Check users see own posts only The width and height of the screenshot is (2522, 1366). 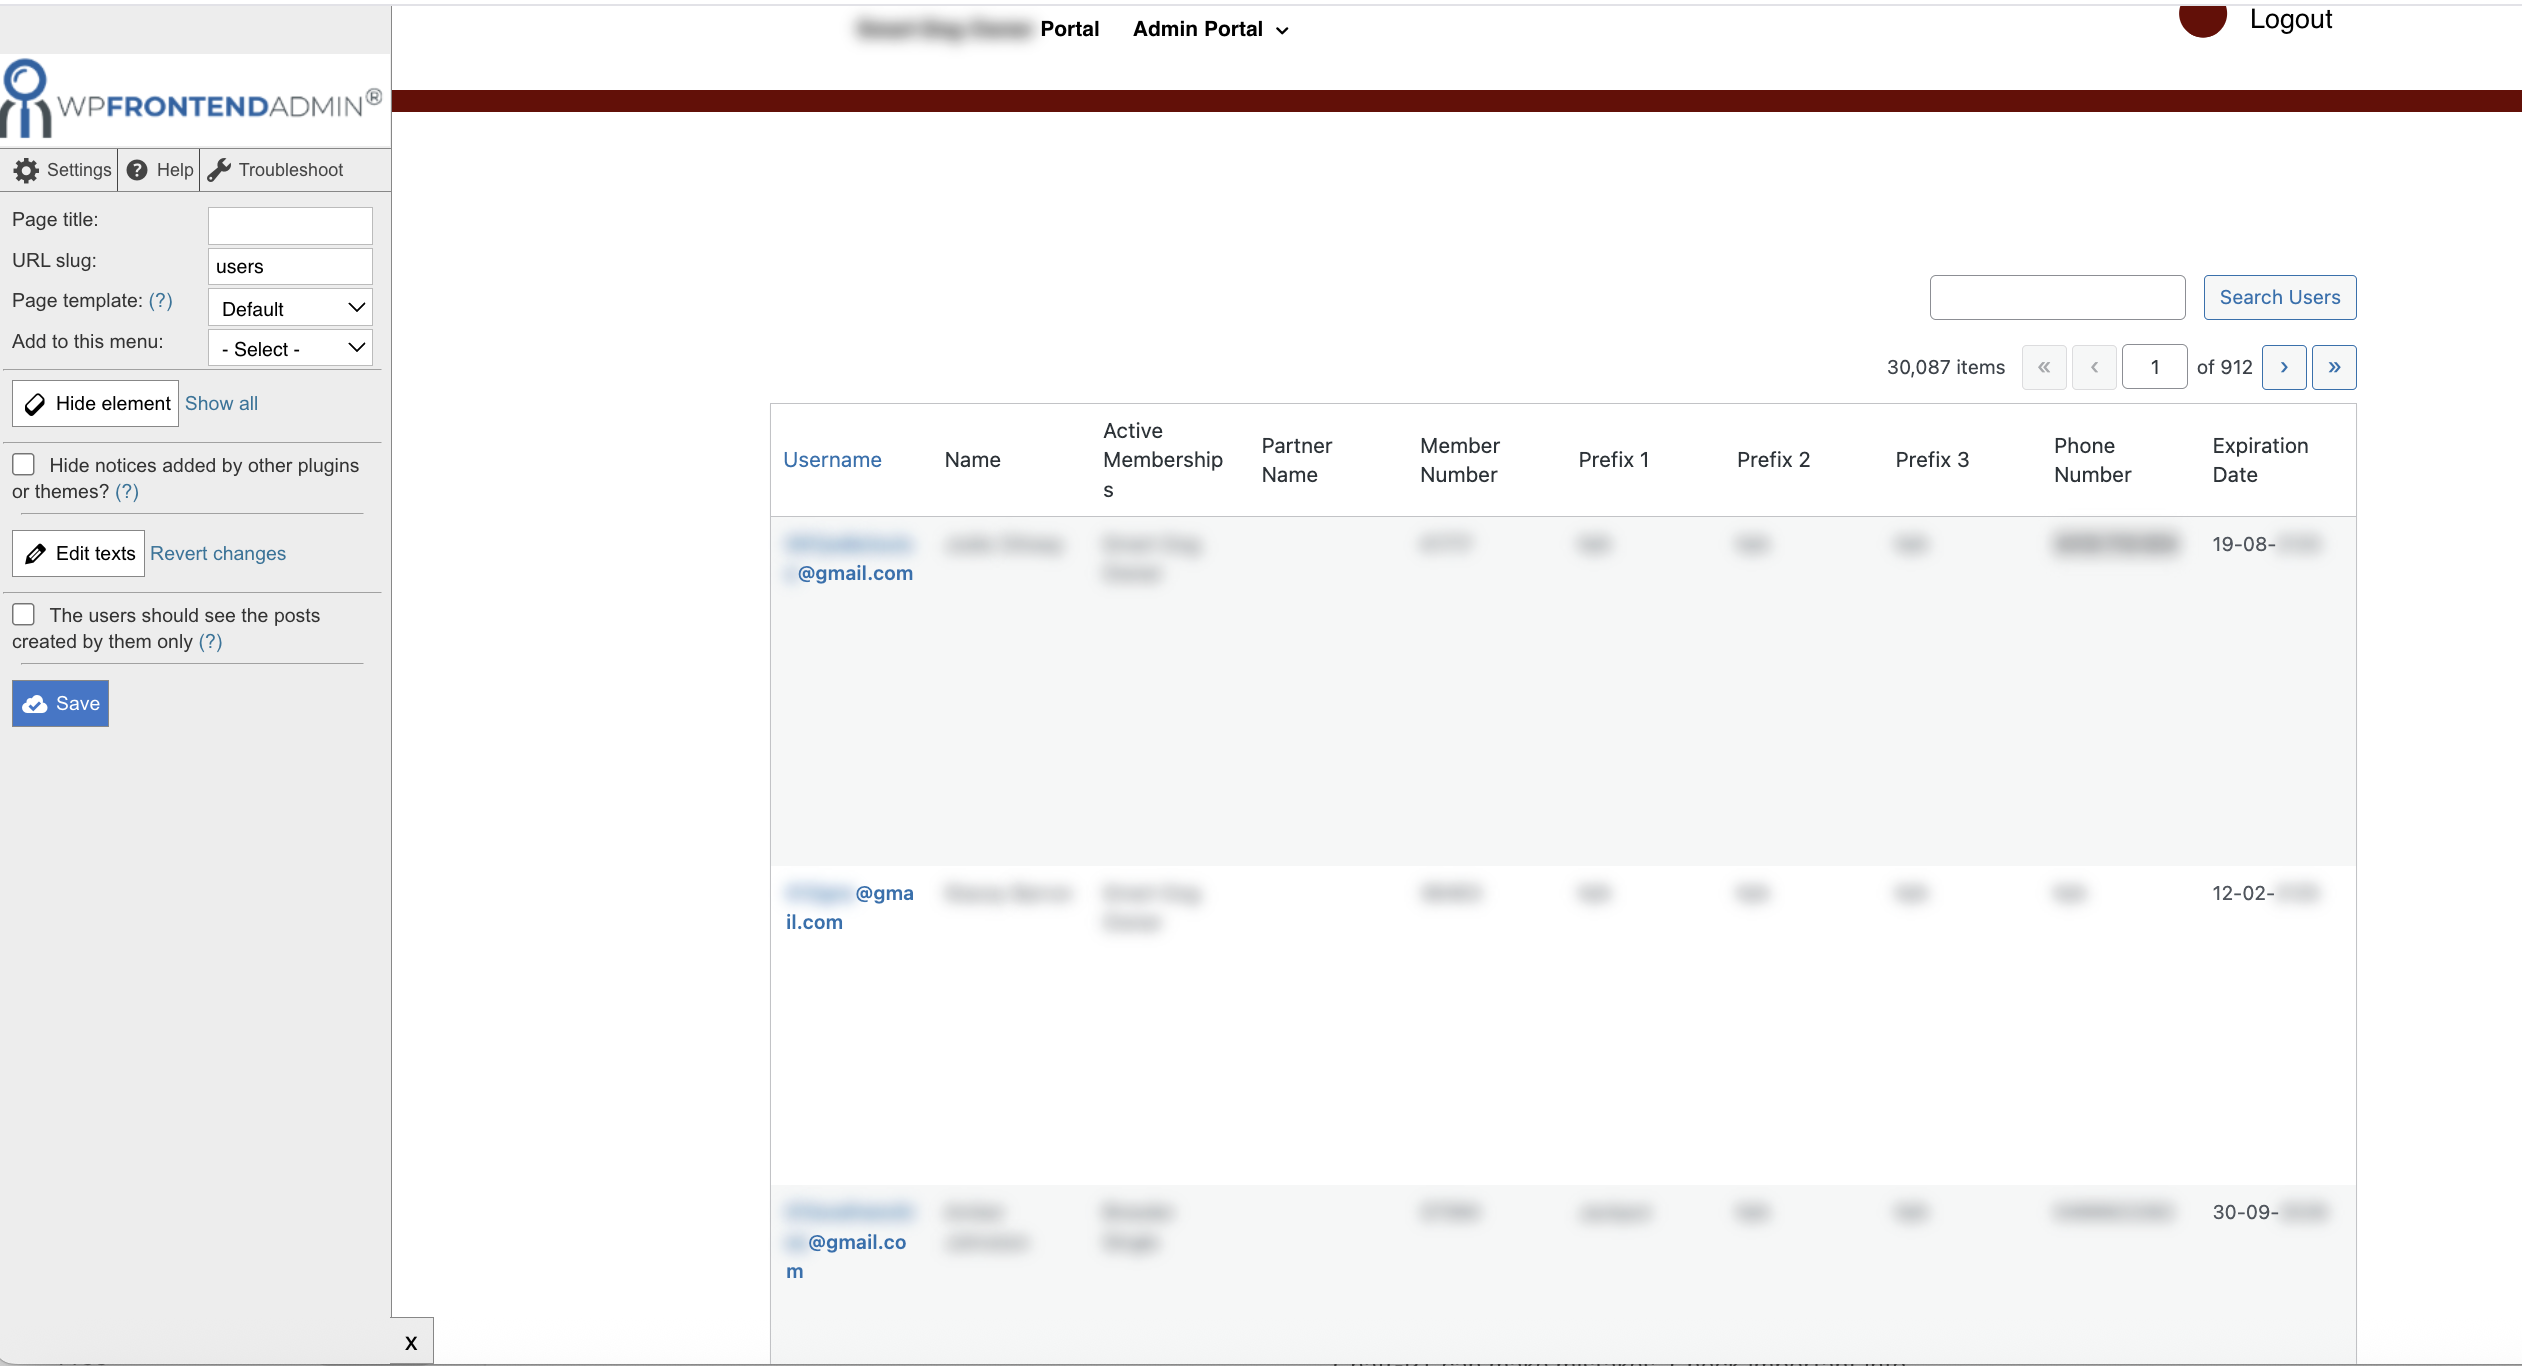(x=24, y=614)
